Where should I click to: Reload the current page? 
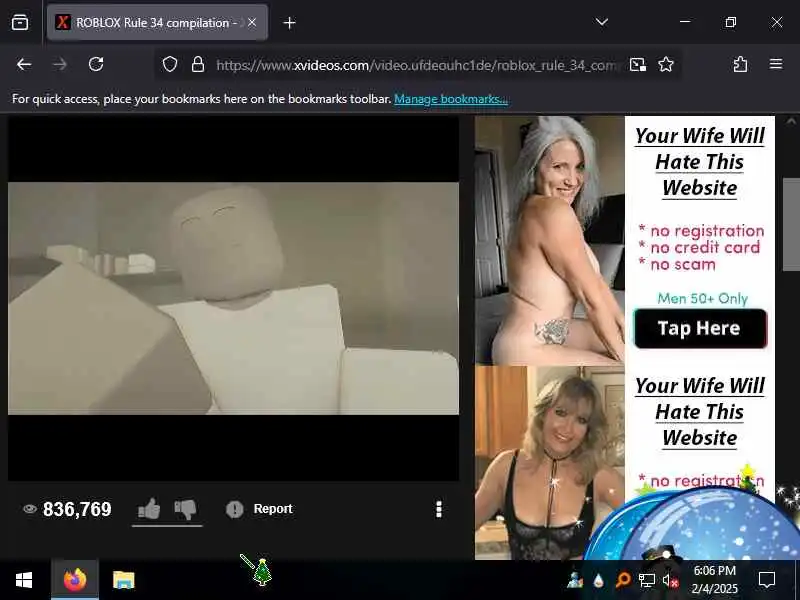[96, 64]
